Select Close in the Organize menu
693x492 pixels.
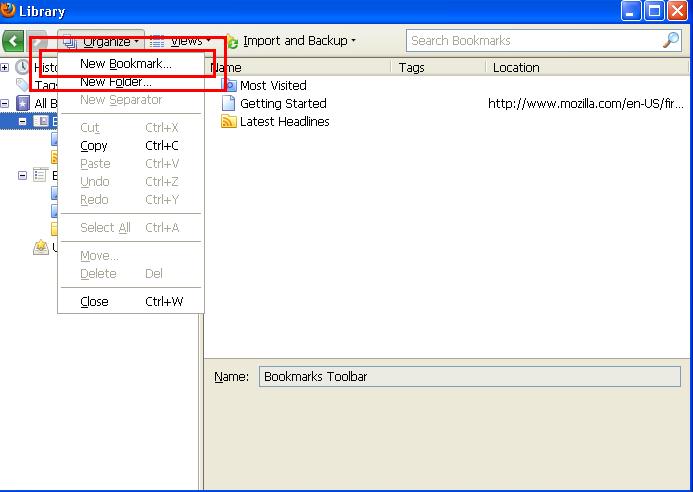(x=94, y=302)
